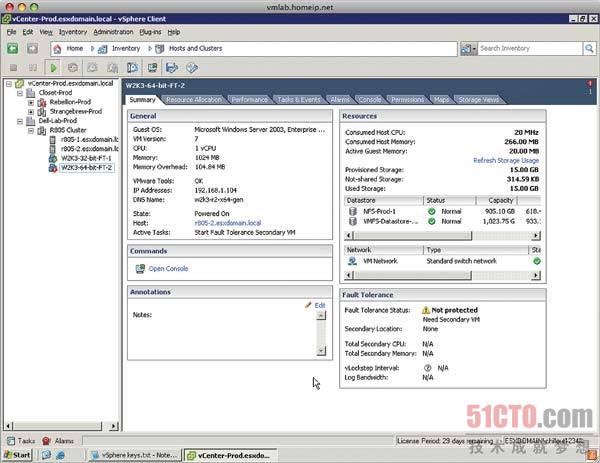Click the red alert icon in header
This screenshot has width=600, height=463.
point(590,83)
